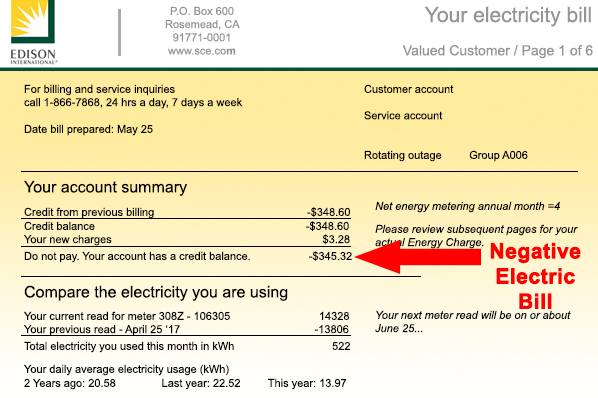Image resolution: width=598 pixels, height=398 pixels.
Task: Click '2 Years ago: 20.58' value
Action: click(x=70, y=383)
